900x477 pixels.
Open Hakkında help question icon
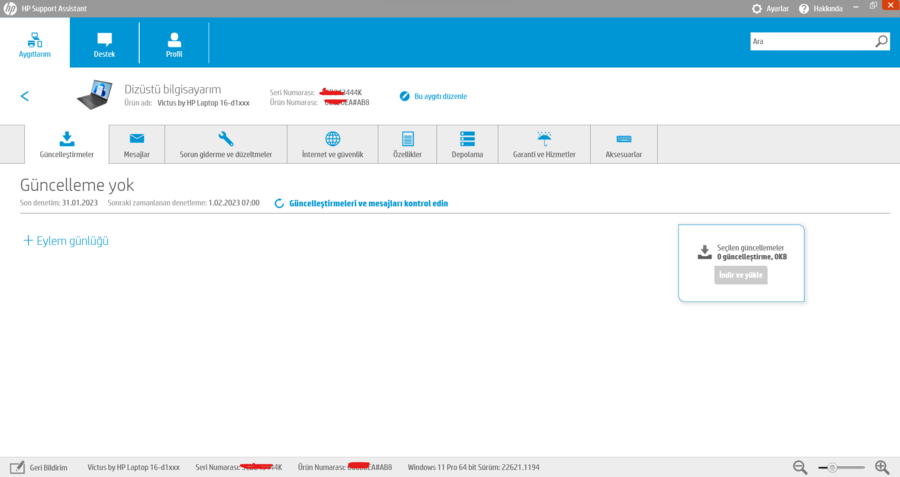coord(821,9)
